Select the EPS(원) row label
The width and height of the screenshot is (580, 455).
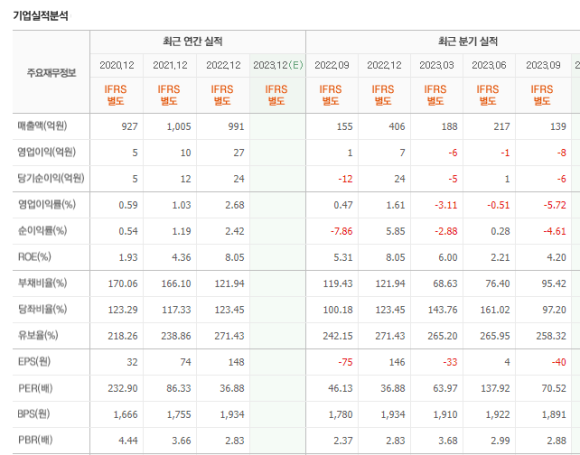pos(34,361)
